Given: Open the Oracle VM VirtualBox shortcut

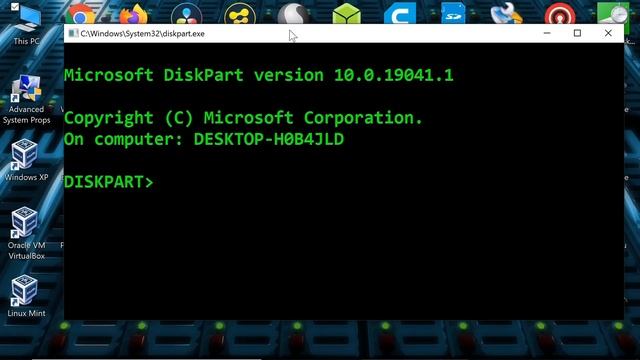Looking at the screenshot, I should click(26, 233).
